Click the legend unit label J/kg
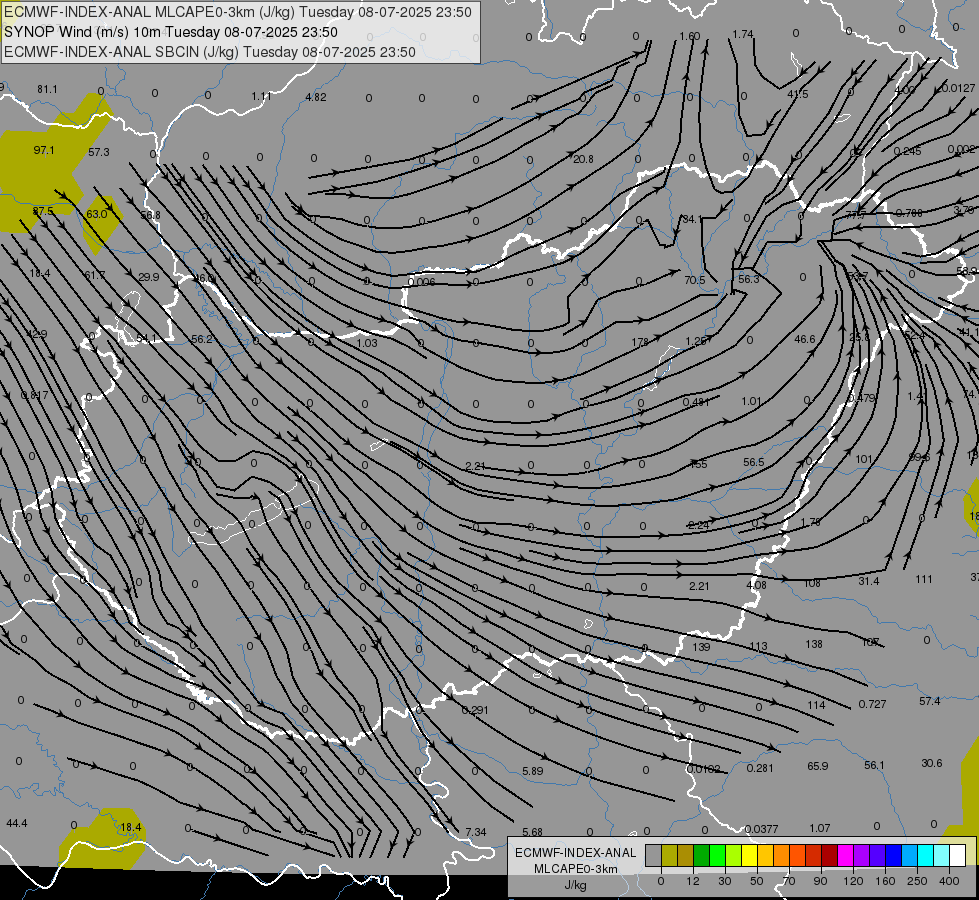Screen dimensions: 979x900 [576, 885]
